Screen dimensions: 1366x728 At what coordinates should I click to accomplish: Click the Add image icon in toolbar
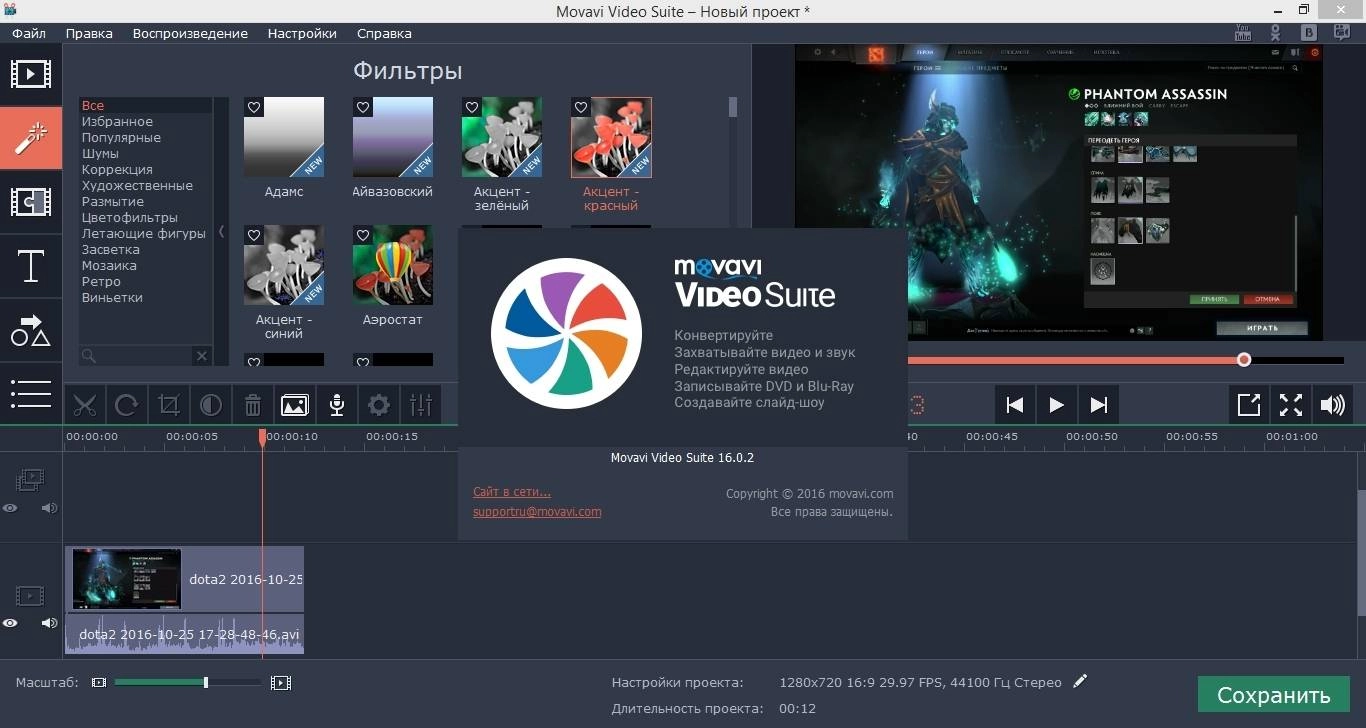(x=295, y=405)
